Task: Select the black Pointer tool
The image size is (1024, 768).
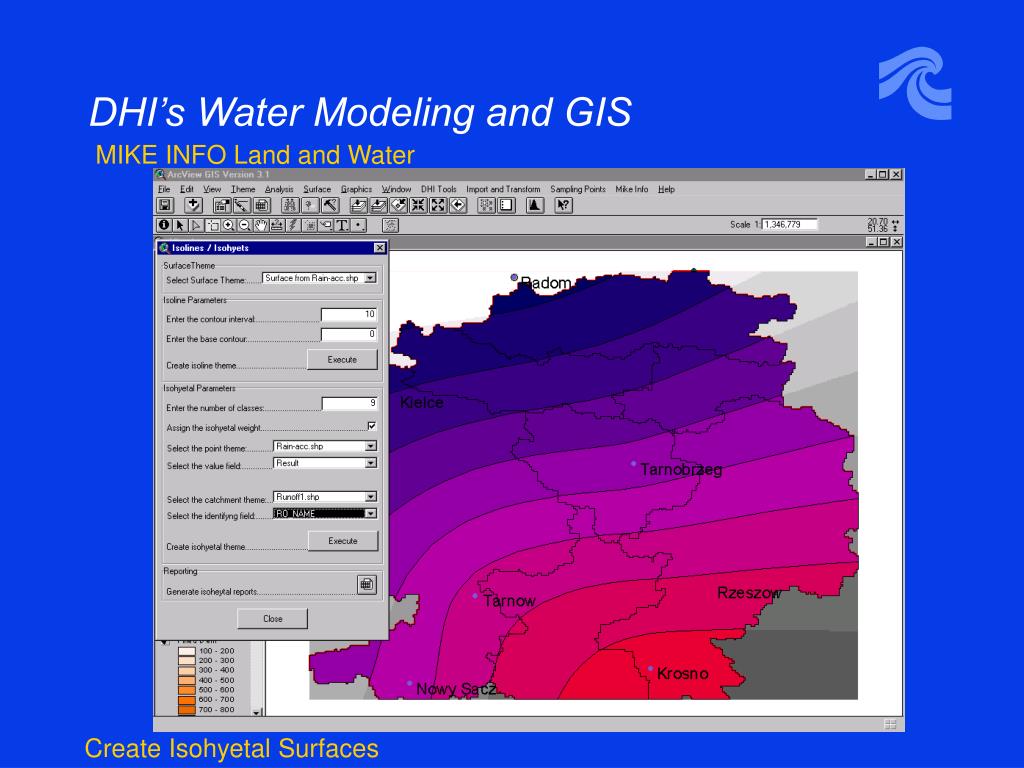Action: [180, 225]
